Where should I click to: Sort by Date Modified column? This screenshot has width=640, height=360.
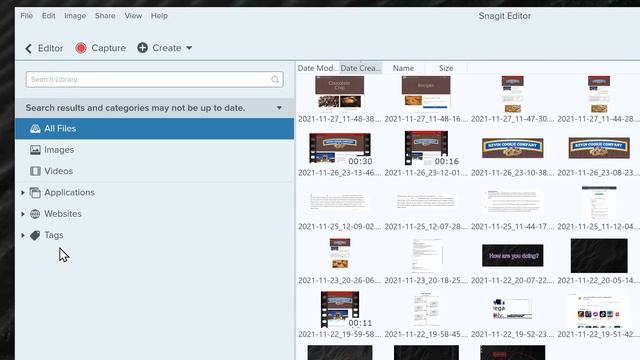pyautogui.click(x=318, y=68)
